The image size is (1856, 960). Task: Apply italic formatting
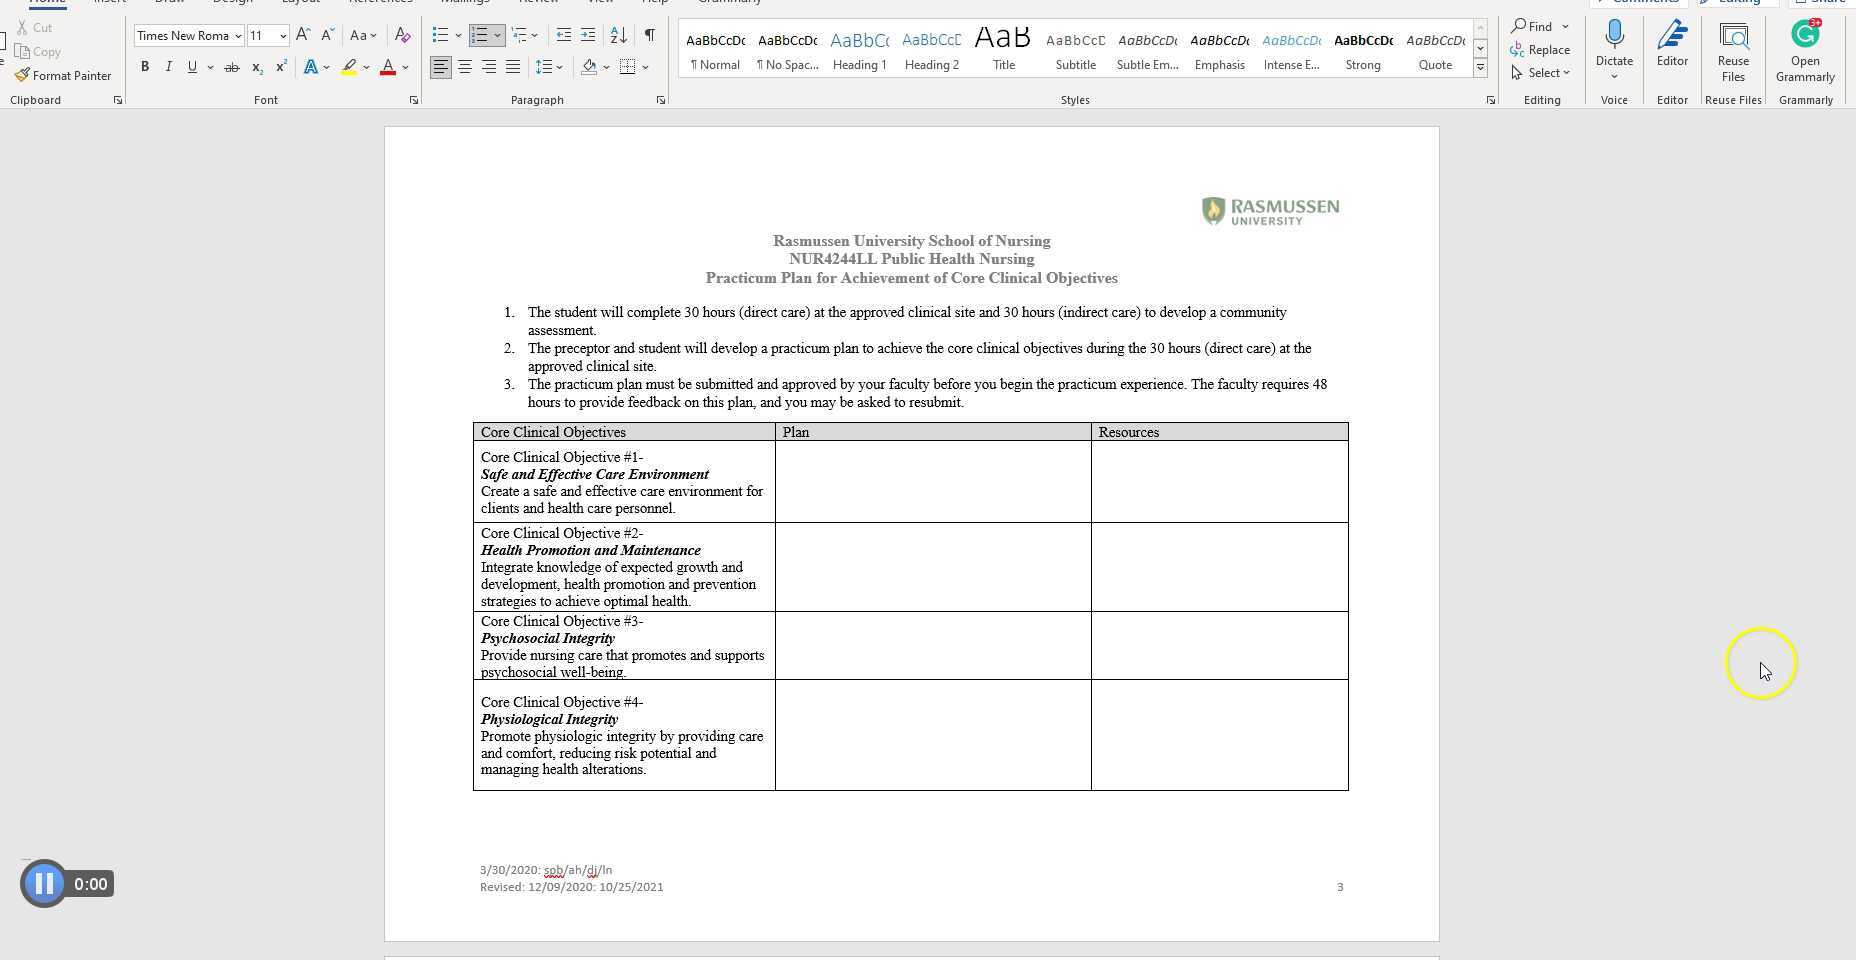(x=168, y=67)
